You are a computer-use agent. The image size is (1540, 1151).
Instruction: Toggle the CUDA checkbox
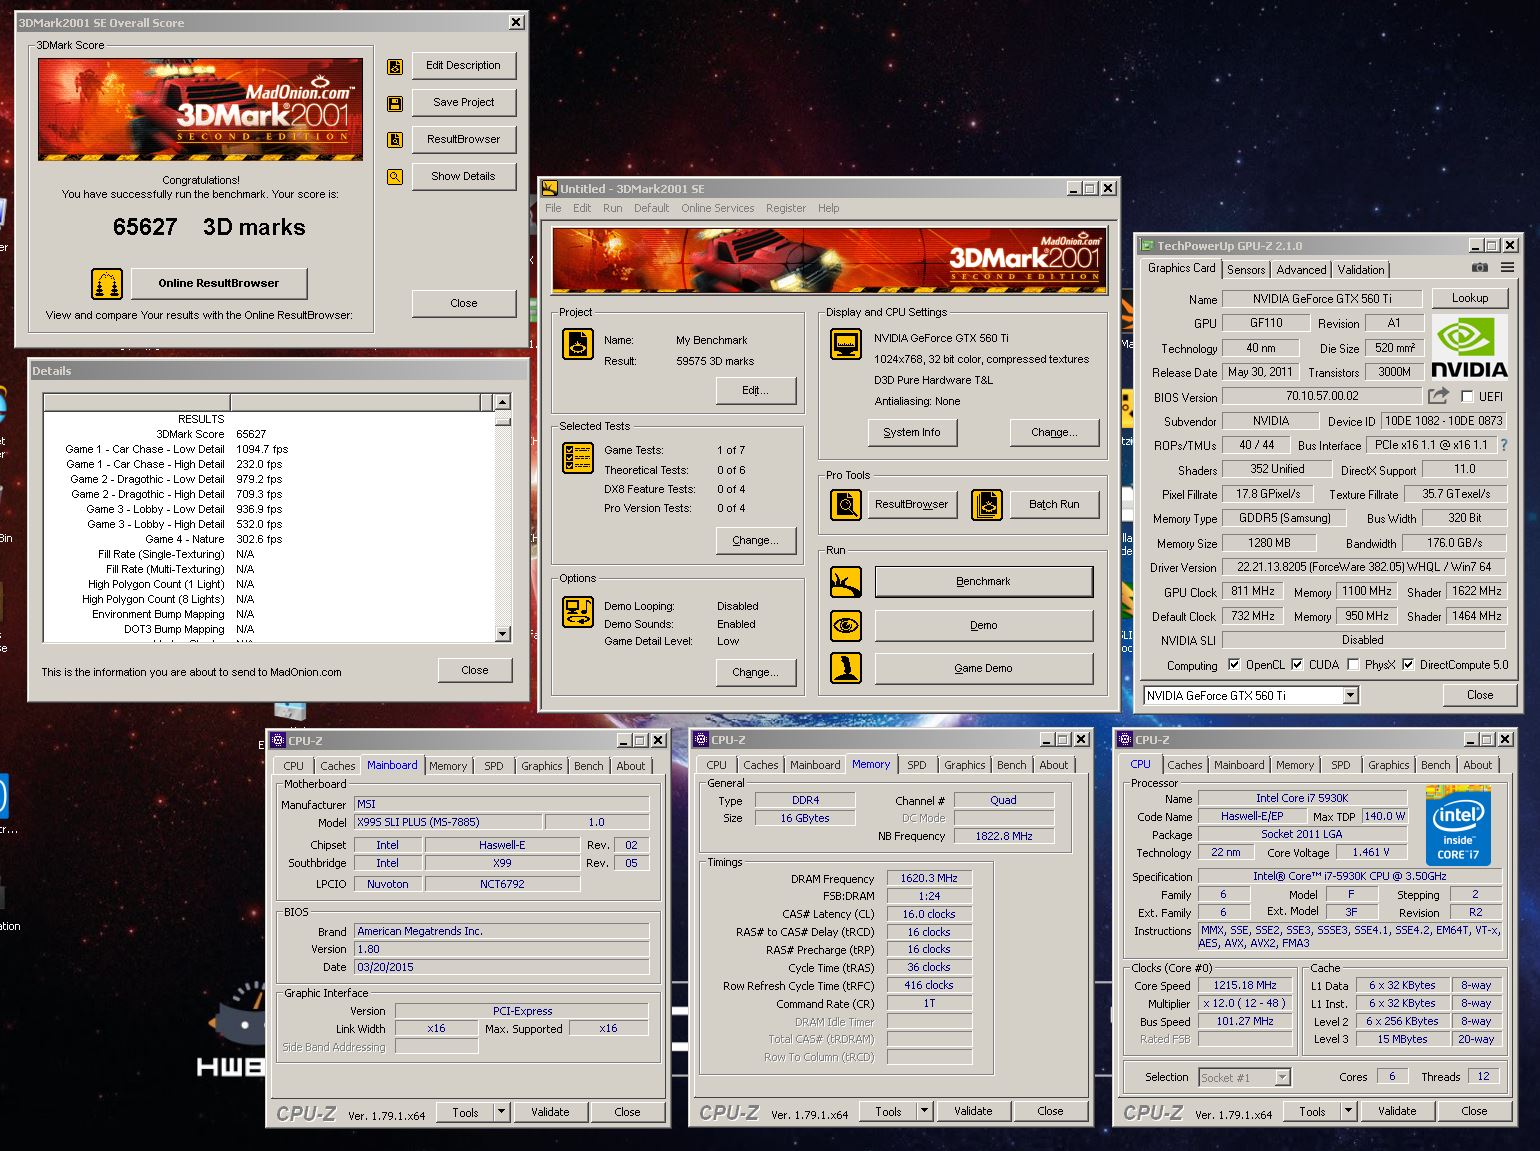pyautogui.click(x=1297, y=665)
